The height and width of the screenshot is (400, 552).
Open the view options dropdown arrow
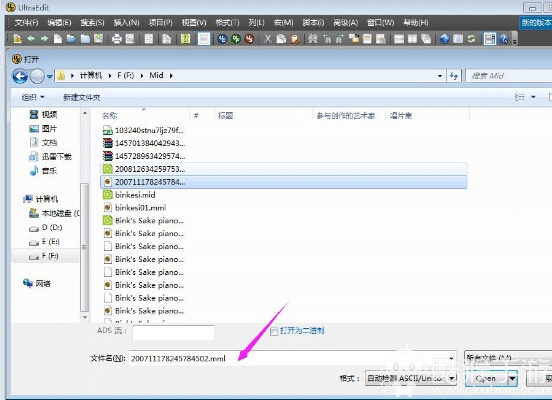[x=533, y=97]
